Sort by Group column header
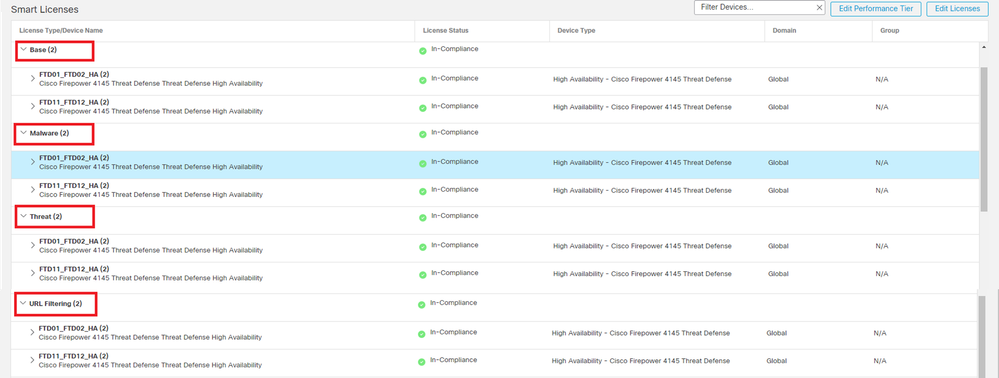The image size is (999, 378). tap(889, 31)
